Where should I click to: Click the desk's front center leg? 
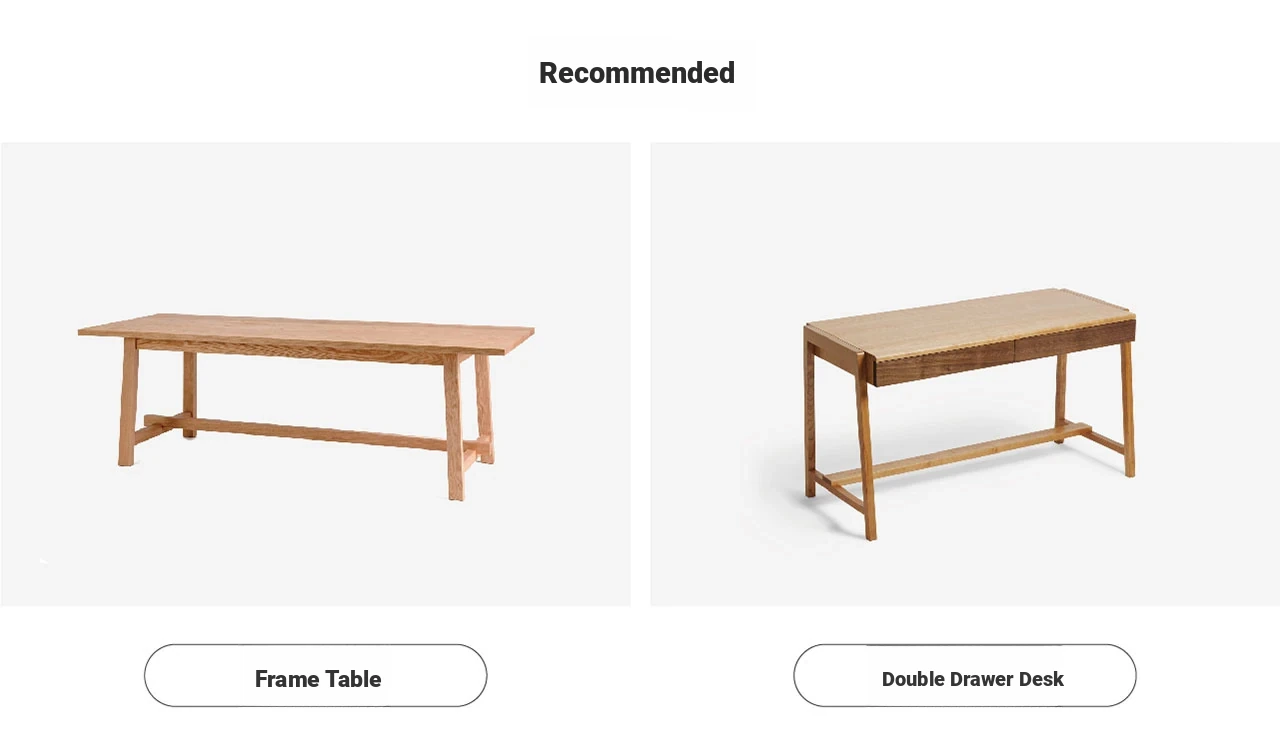pyautogui.click(x=866, y=446)
